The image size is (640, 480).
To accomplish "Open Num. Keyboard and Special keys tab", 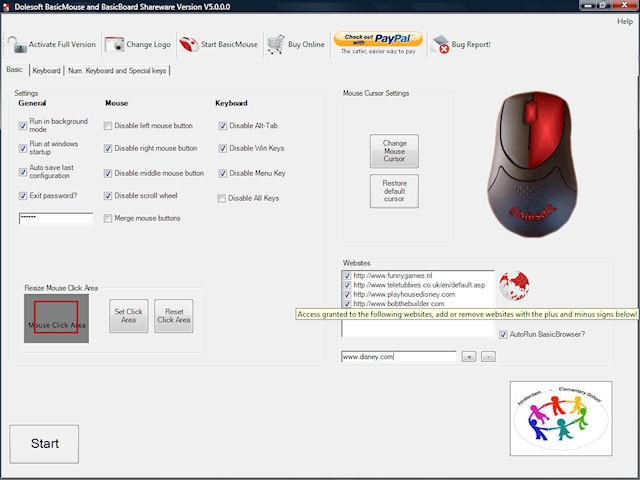I will tap(118, 71).
